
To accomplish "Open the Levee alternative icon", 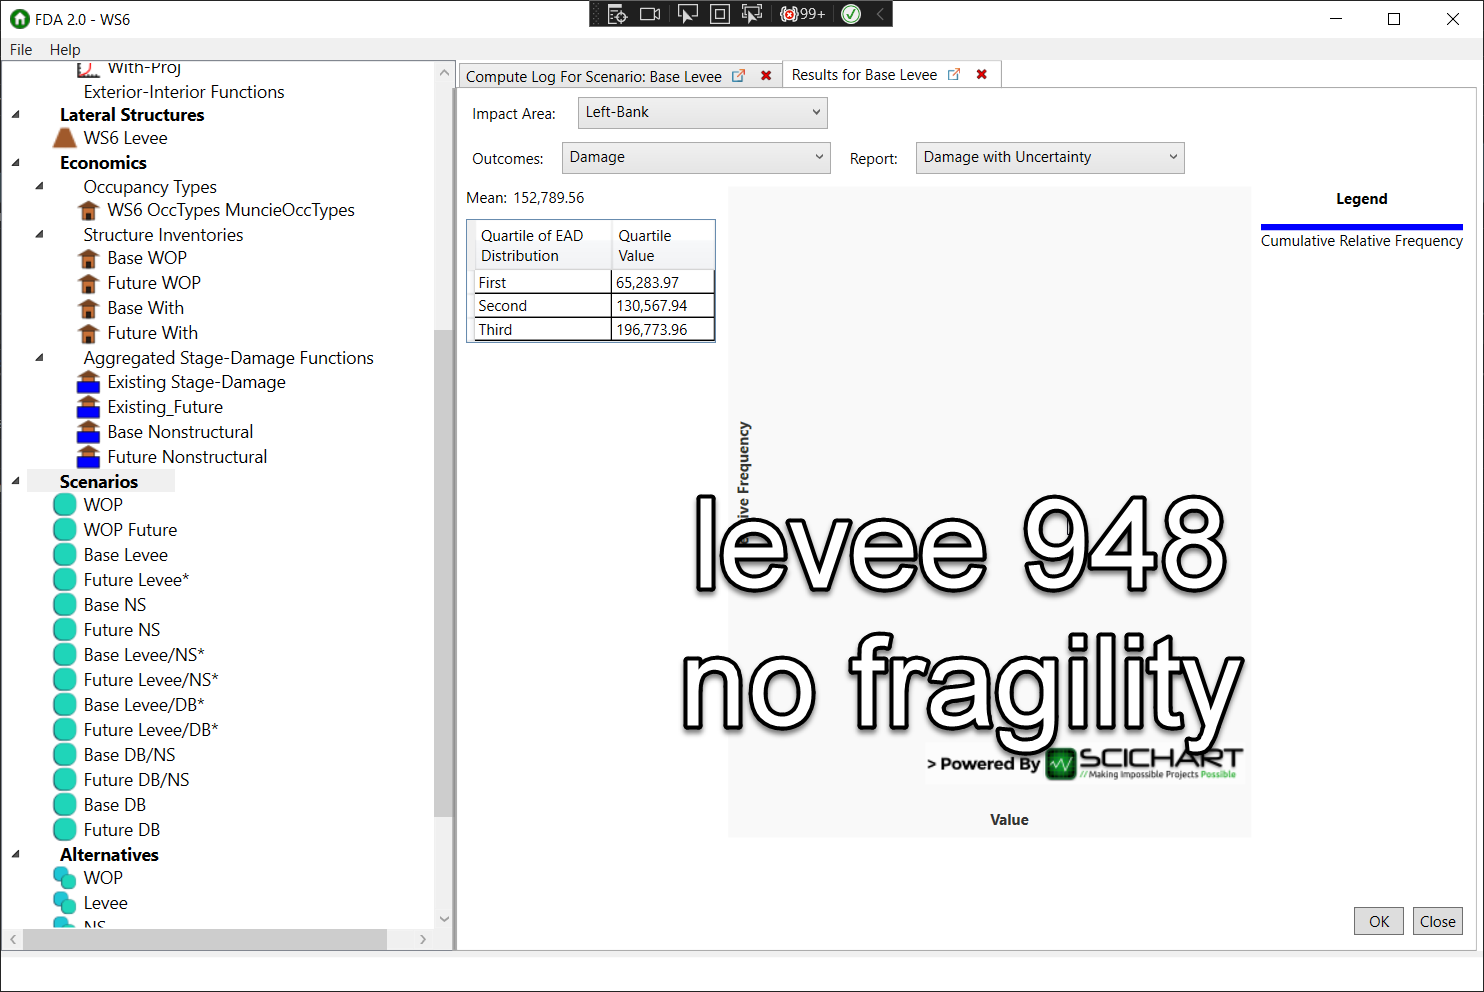I will pos(65,902).
